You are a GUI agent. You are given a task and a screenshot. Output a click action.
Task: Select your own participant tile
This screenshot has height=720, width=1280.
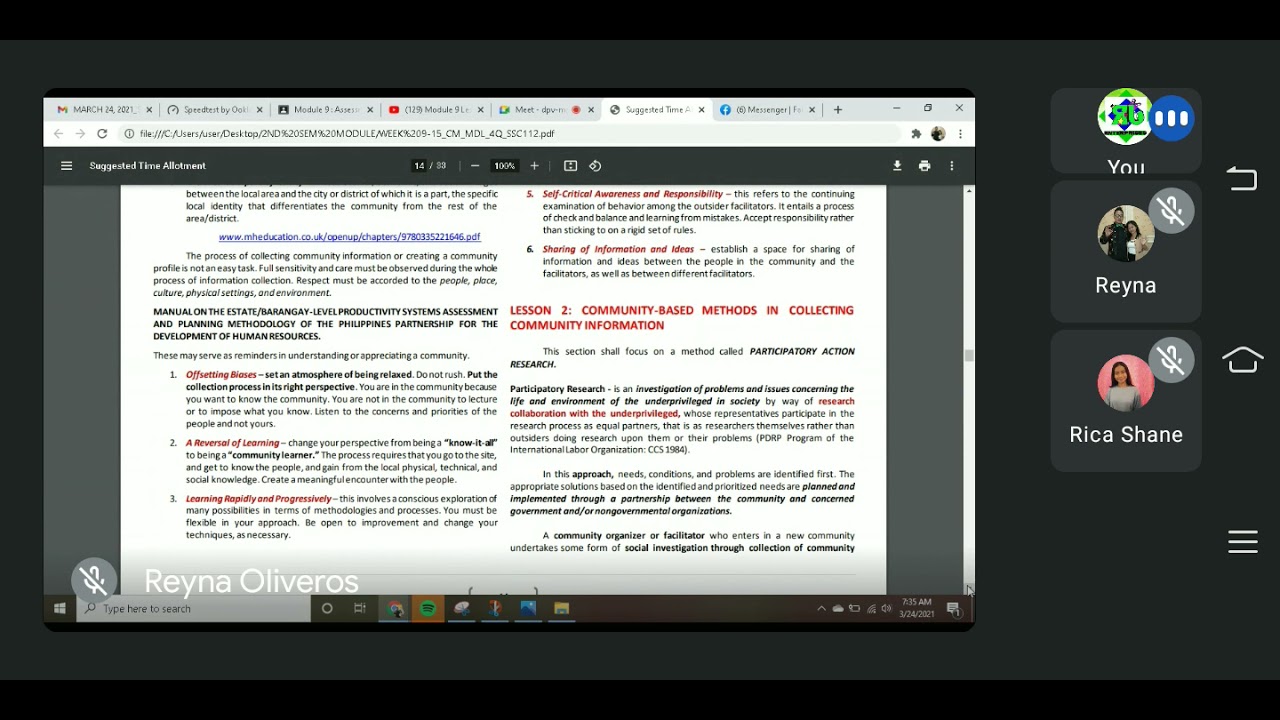click(1126, 132)
